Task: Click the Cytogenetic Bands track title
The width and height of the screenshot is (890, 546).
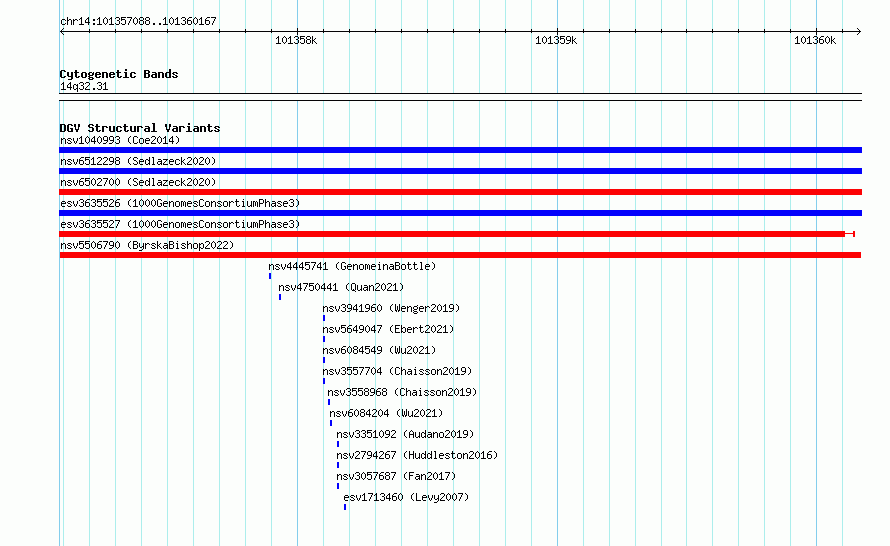Action: 119,74
